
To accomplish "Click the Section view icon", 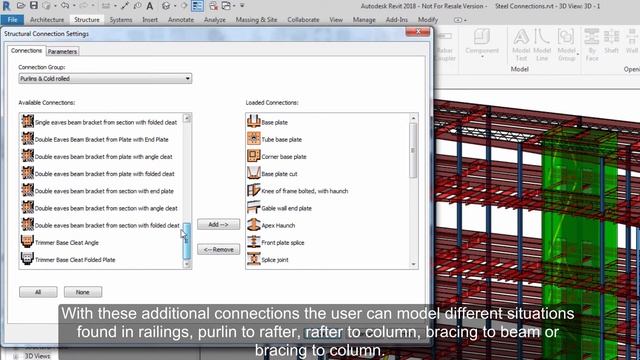I will (x=184, y=6).
